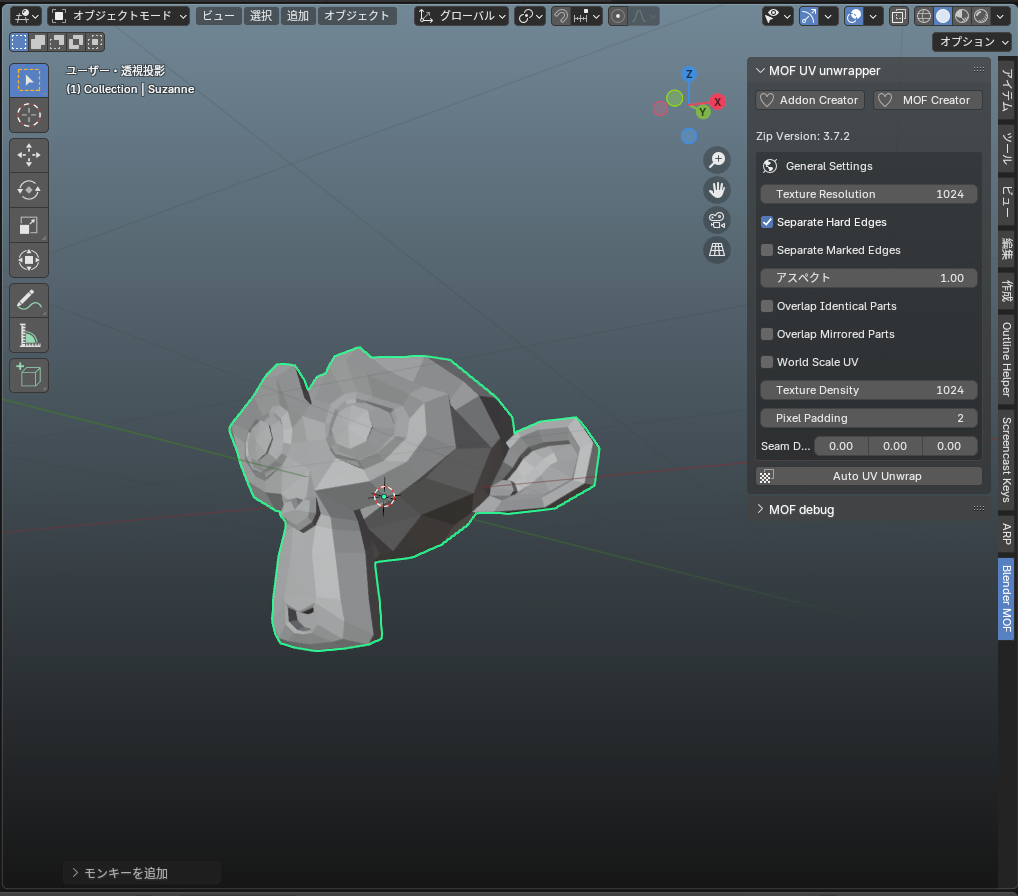Open the pivot point dropdown
This screenshot has width=1018, height=896.
pos(530,16)
